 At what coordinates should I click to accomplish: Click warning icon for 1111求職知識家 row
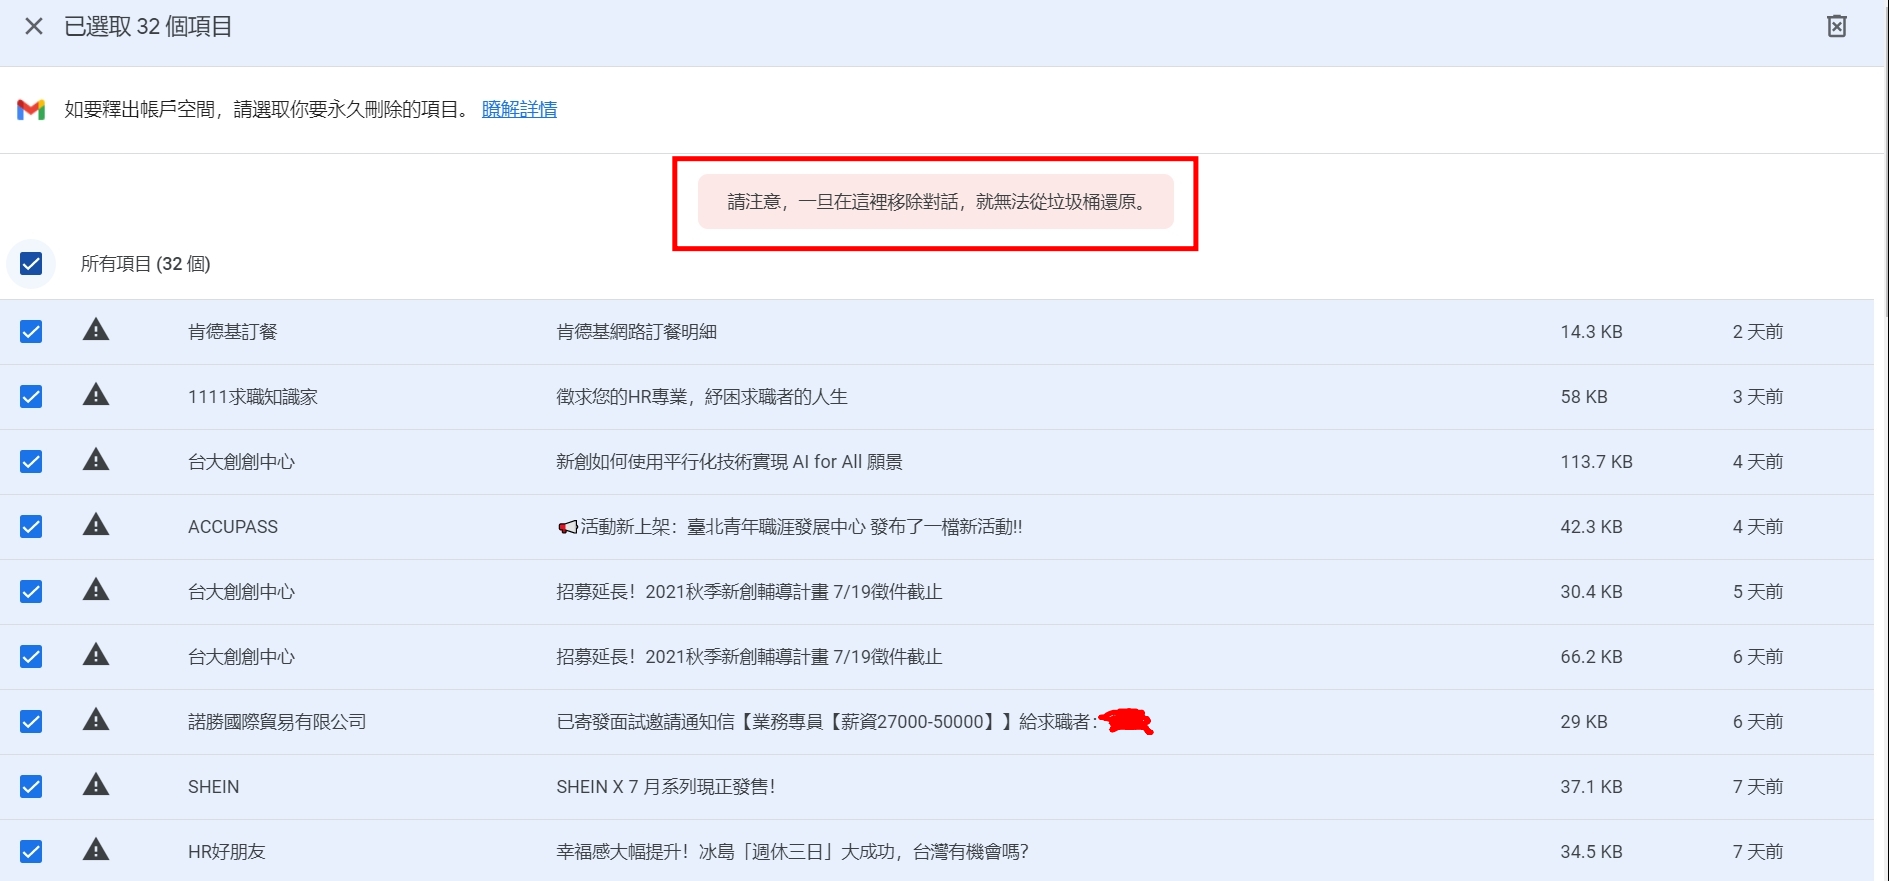click(x=96, y=395)
